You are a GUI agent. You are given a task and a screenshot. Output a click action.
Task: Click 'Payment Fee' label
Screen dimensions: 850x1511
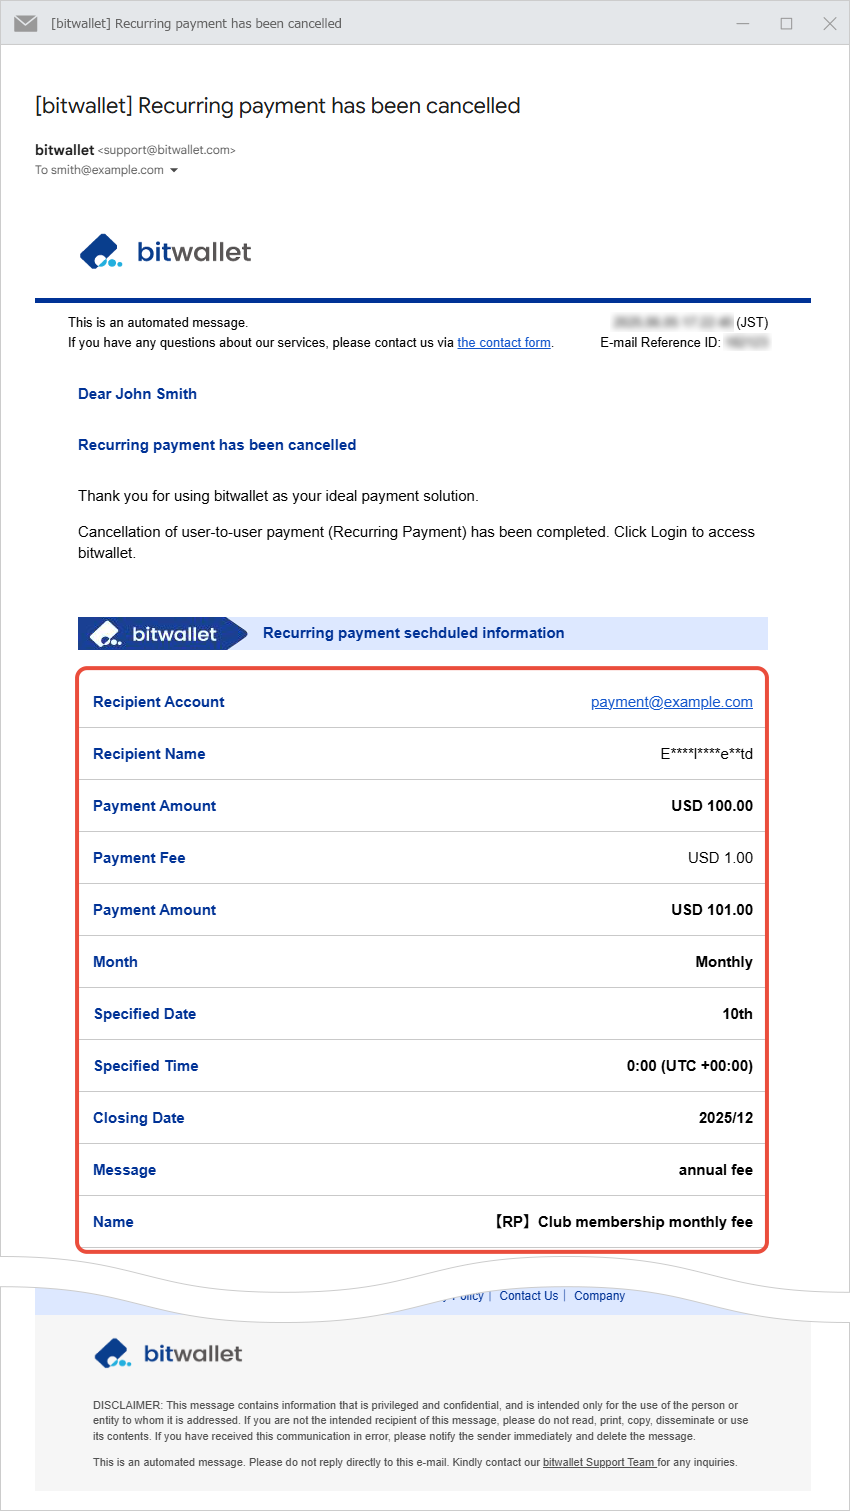[139, 858]
